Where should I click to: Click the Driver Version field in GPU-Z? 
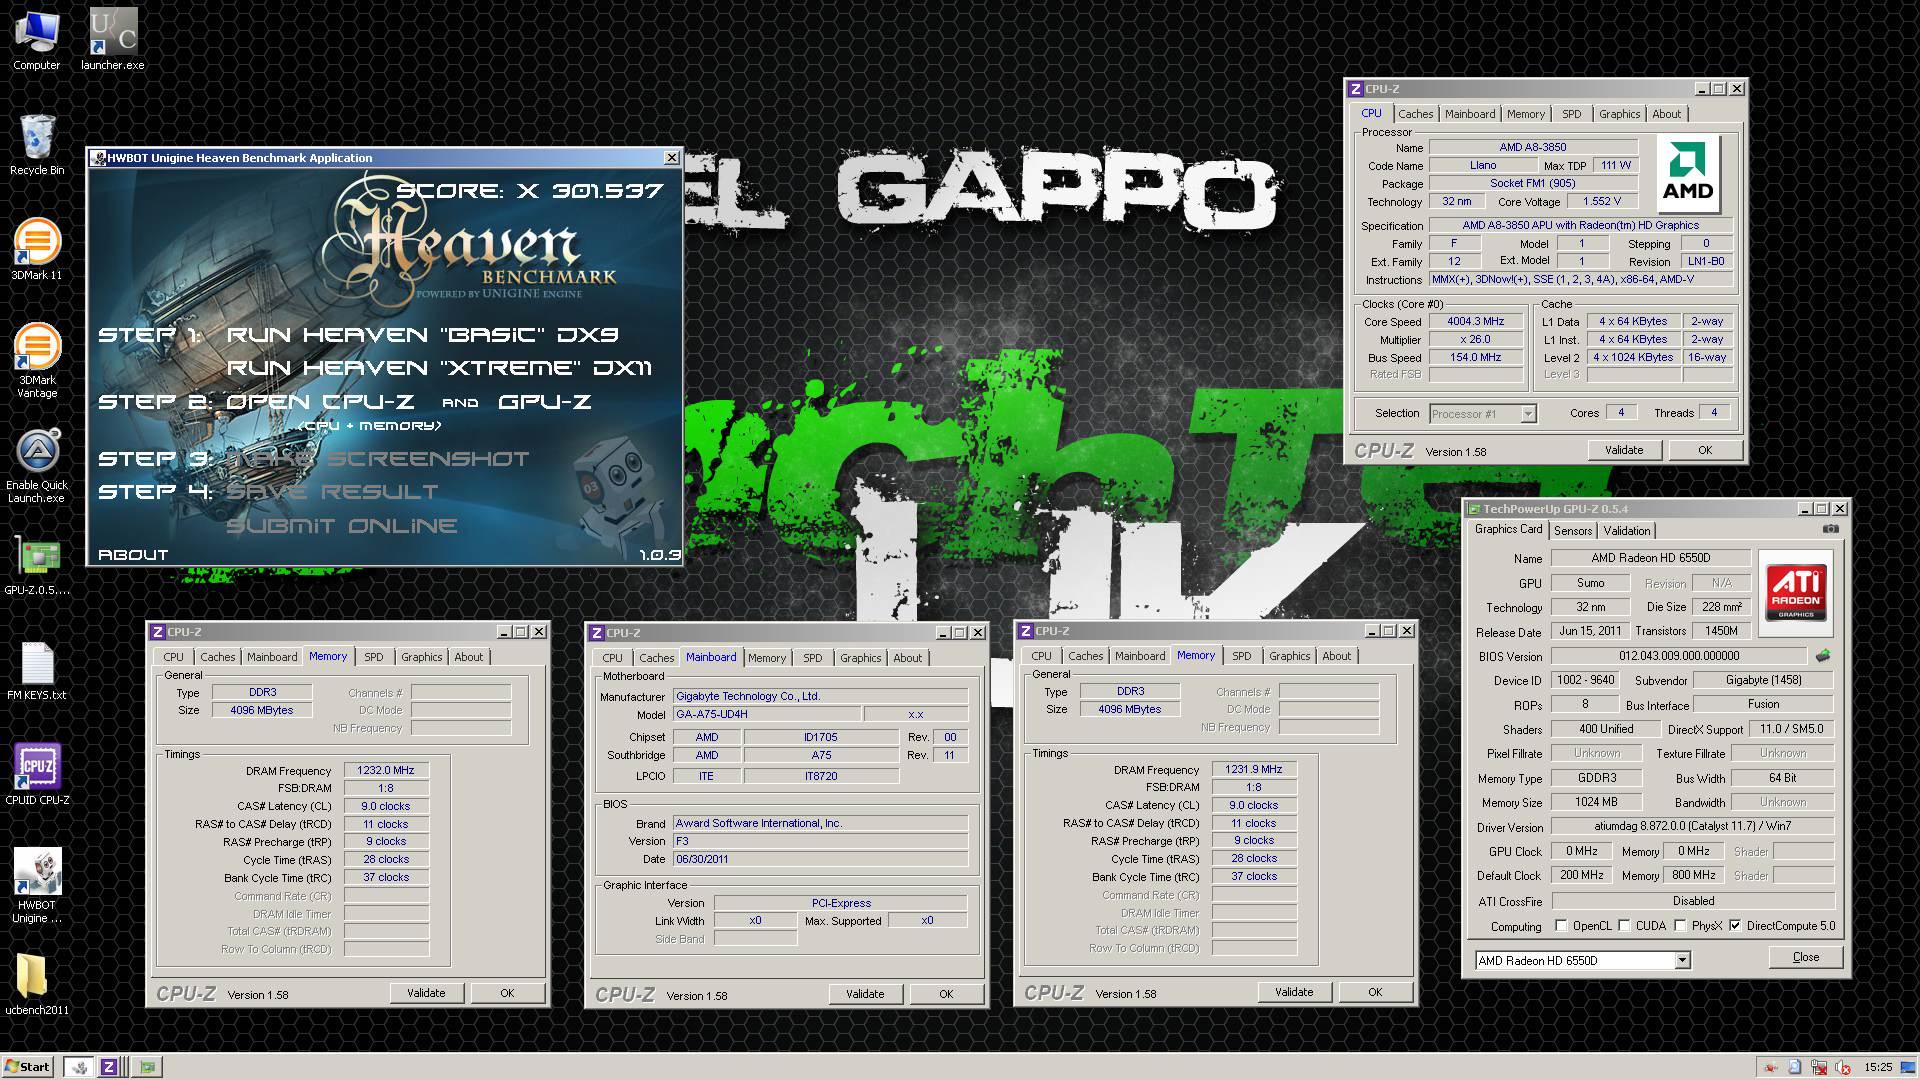coord(1692,826)
